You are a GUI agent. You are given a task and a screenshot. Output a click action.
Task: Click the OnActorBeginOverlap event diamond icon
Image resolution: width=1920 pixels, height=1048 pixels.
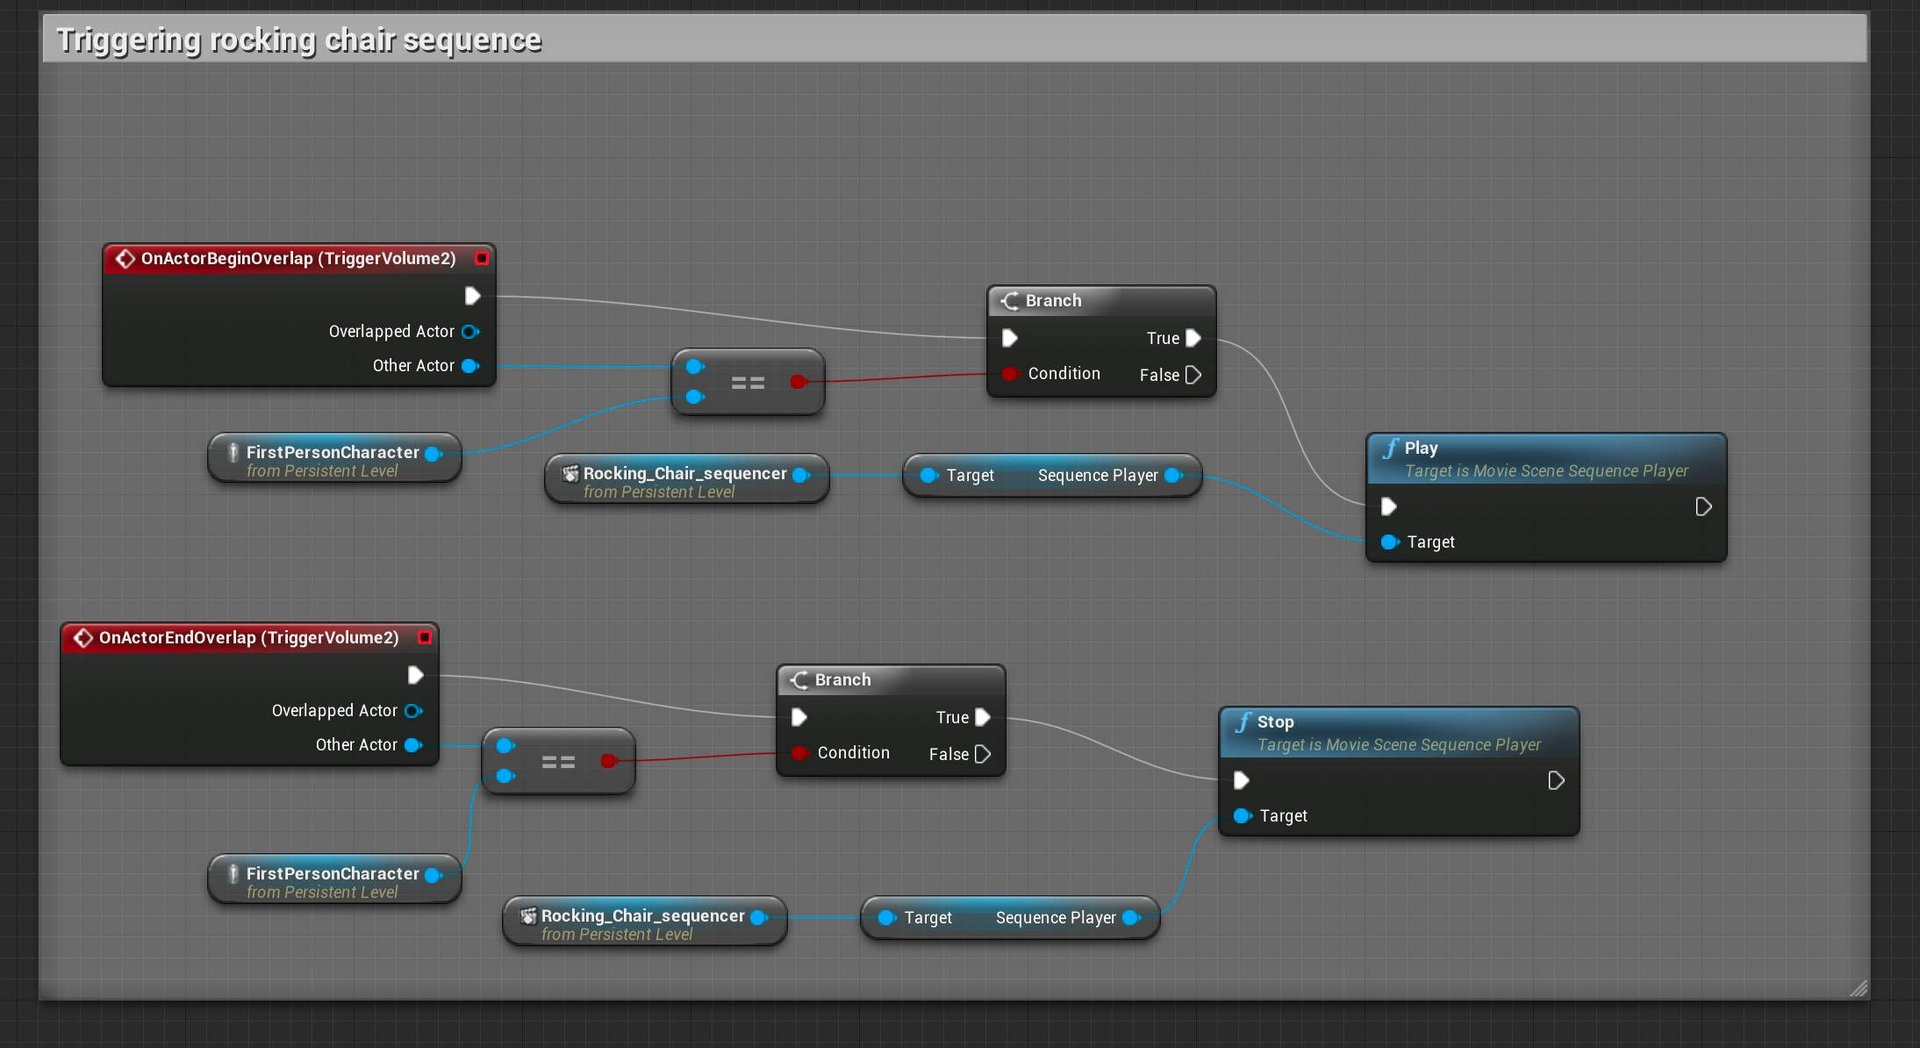tap(125, 259)
